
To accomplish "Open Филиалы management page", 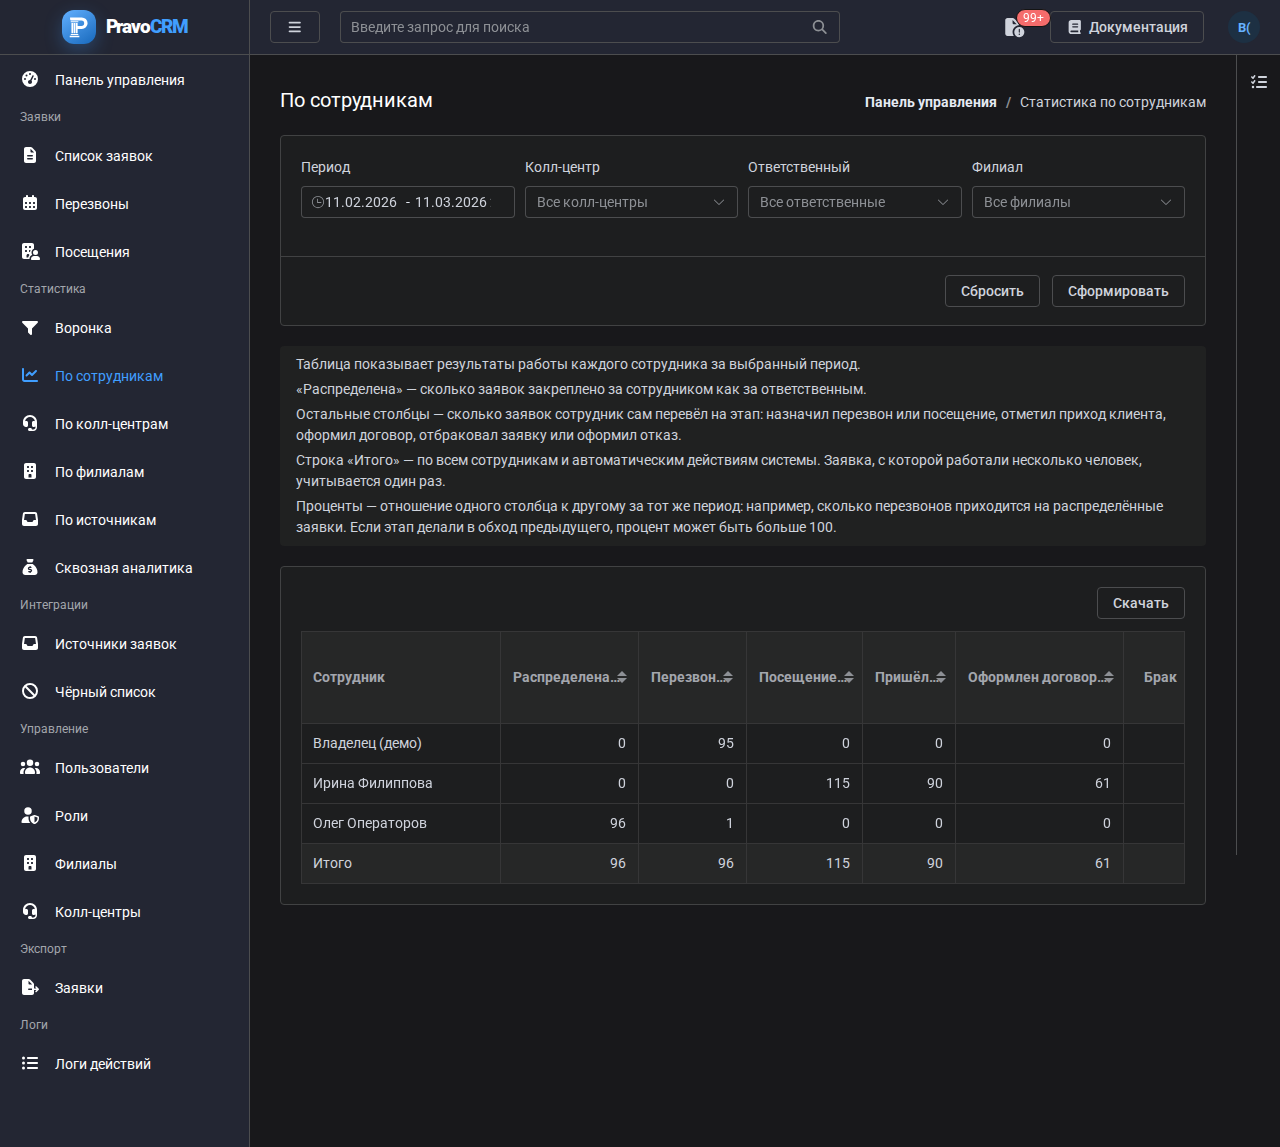I will [x=86, y=864].
